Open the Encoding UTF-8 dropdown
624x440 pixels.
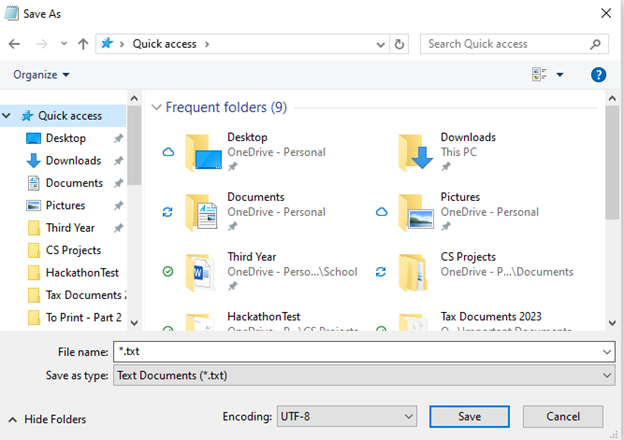(347, 417)
